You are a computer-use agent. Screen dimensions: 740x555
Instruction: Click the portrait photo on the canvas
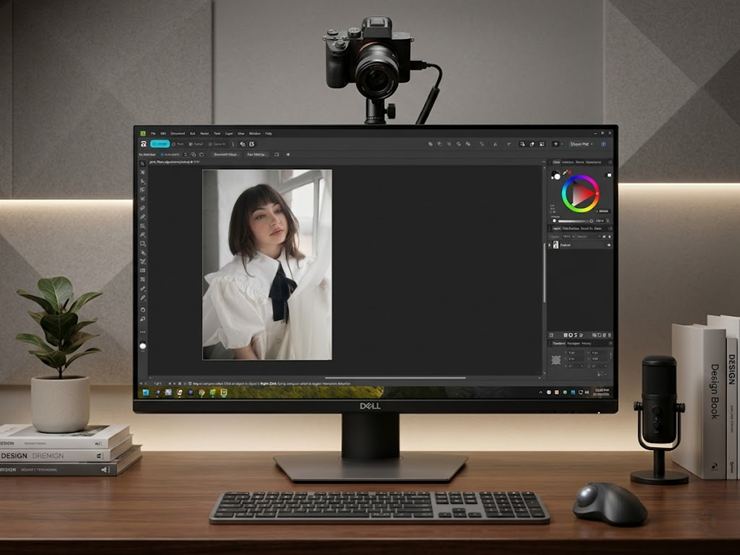point(267,265)
